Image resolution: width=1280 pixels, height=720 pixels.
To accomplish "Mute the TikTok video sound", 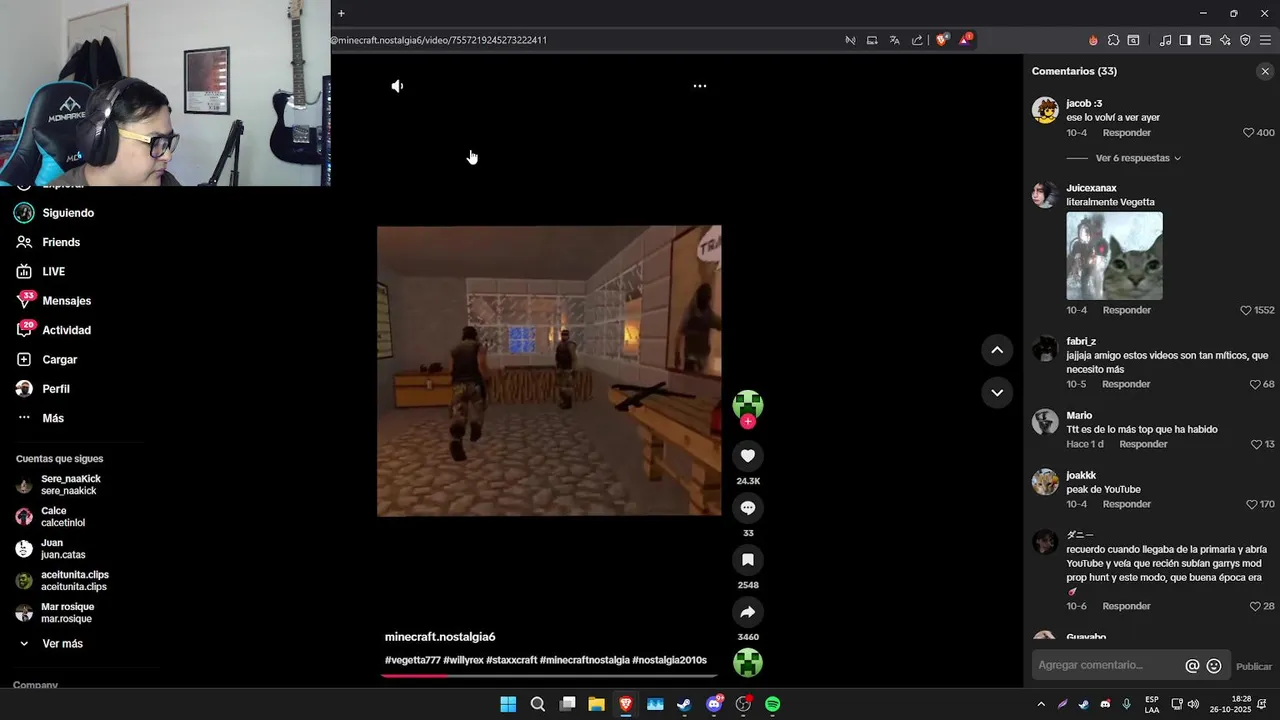I will (397, 86).
